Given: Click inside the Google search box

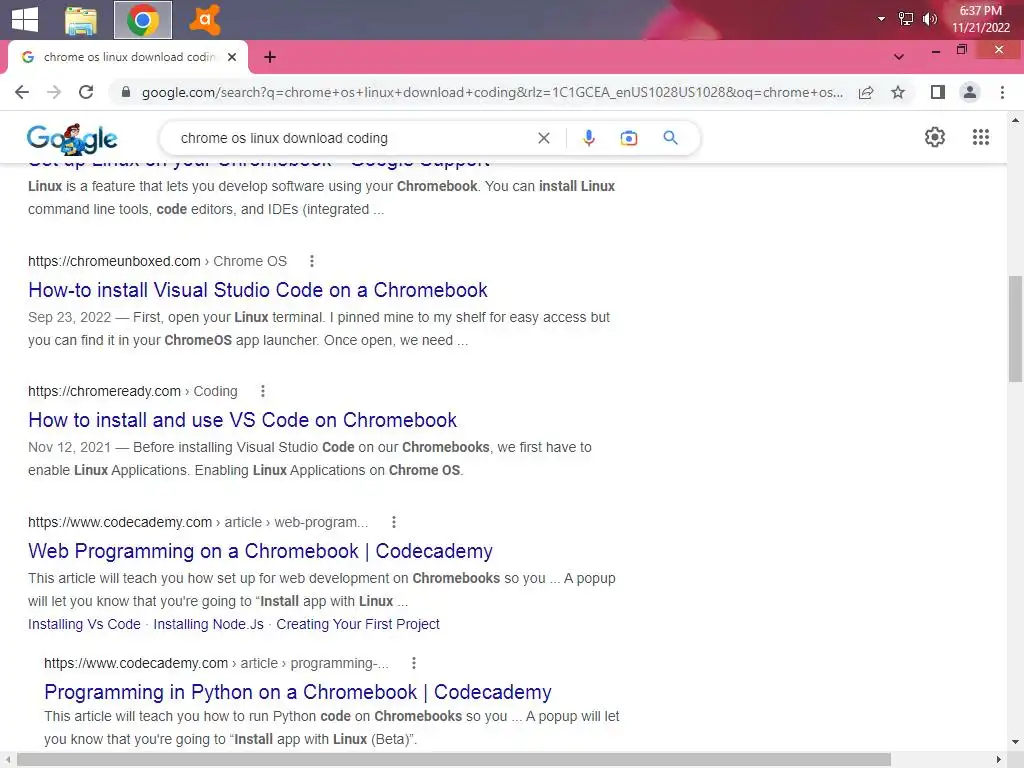Looking at the screenshot, I should [x=353, y=138].
